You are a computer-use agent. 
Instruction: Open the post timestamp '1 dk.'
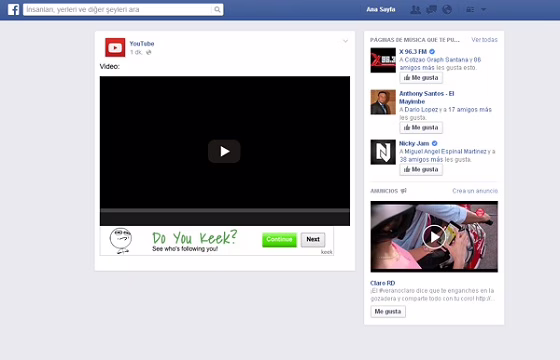tap(136, 52)
